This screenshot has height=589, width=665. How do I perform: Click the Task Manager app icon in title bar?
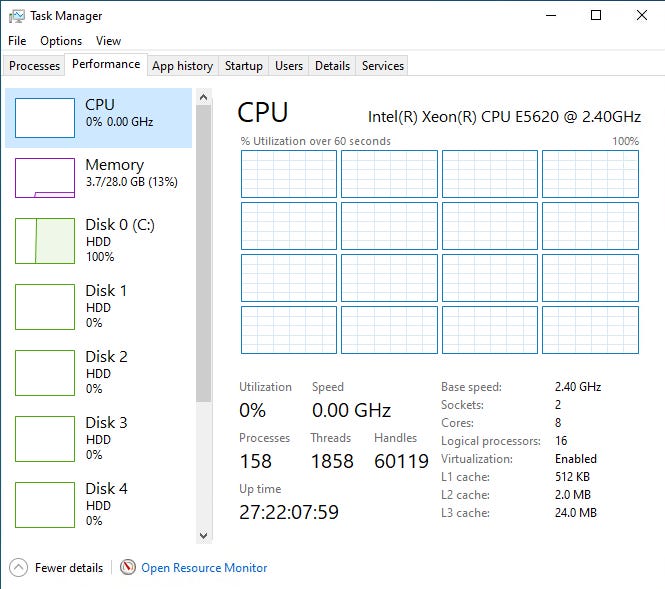(x=17, y=16)
